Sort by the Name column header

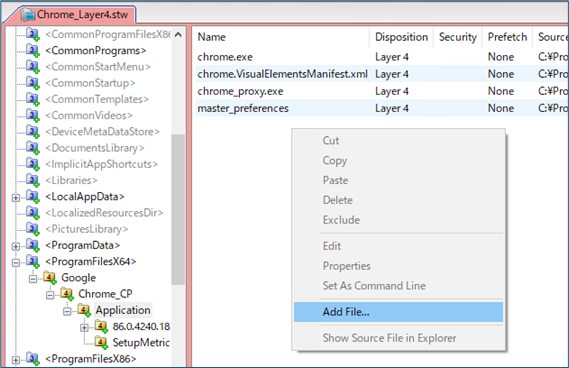tap(282, 37)
